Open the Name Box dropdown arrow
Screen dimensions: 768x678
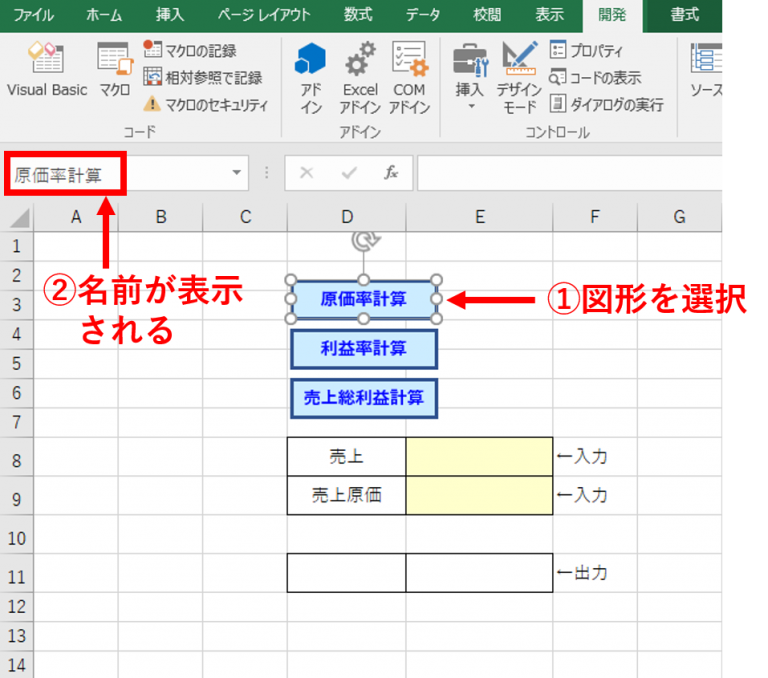click(237, 173)
